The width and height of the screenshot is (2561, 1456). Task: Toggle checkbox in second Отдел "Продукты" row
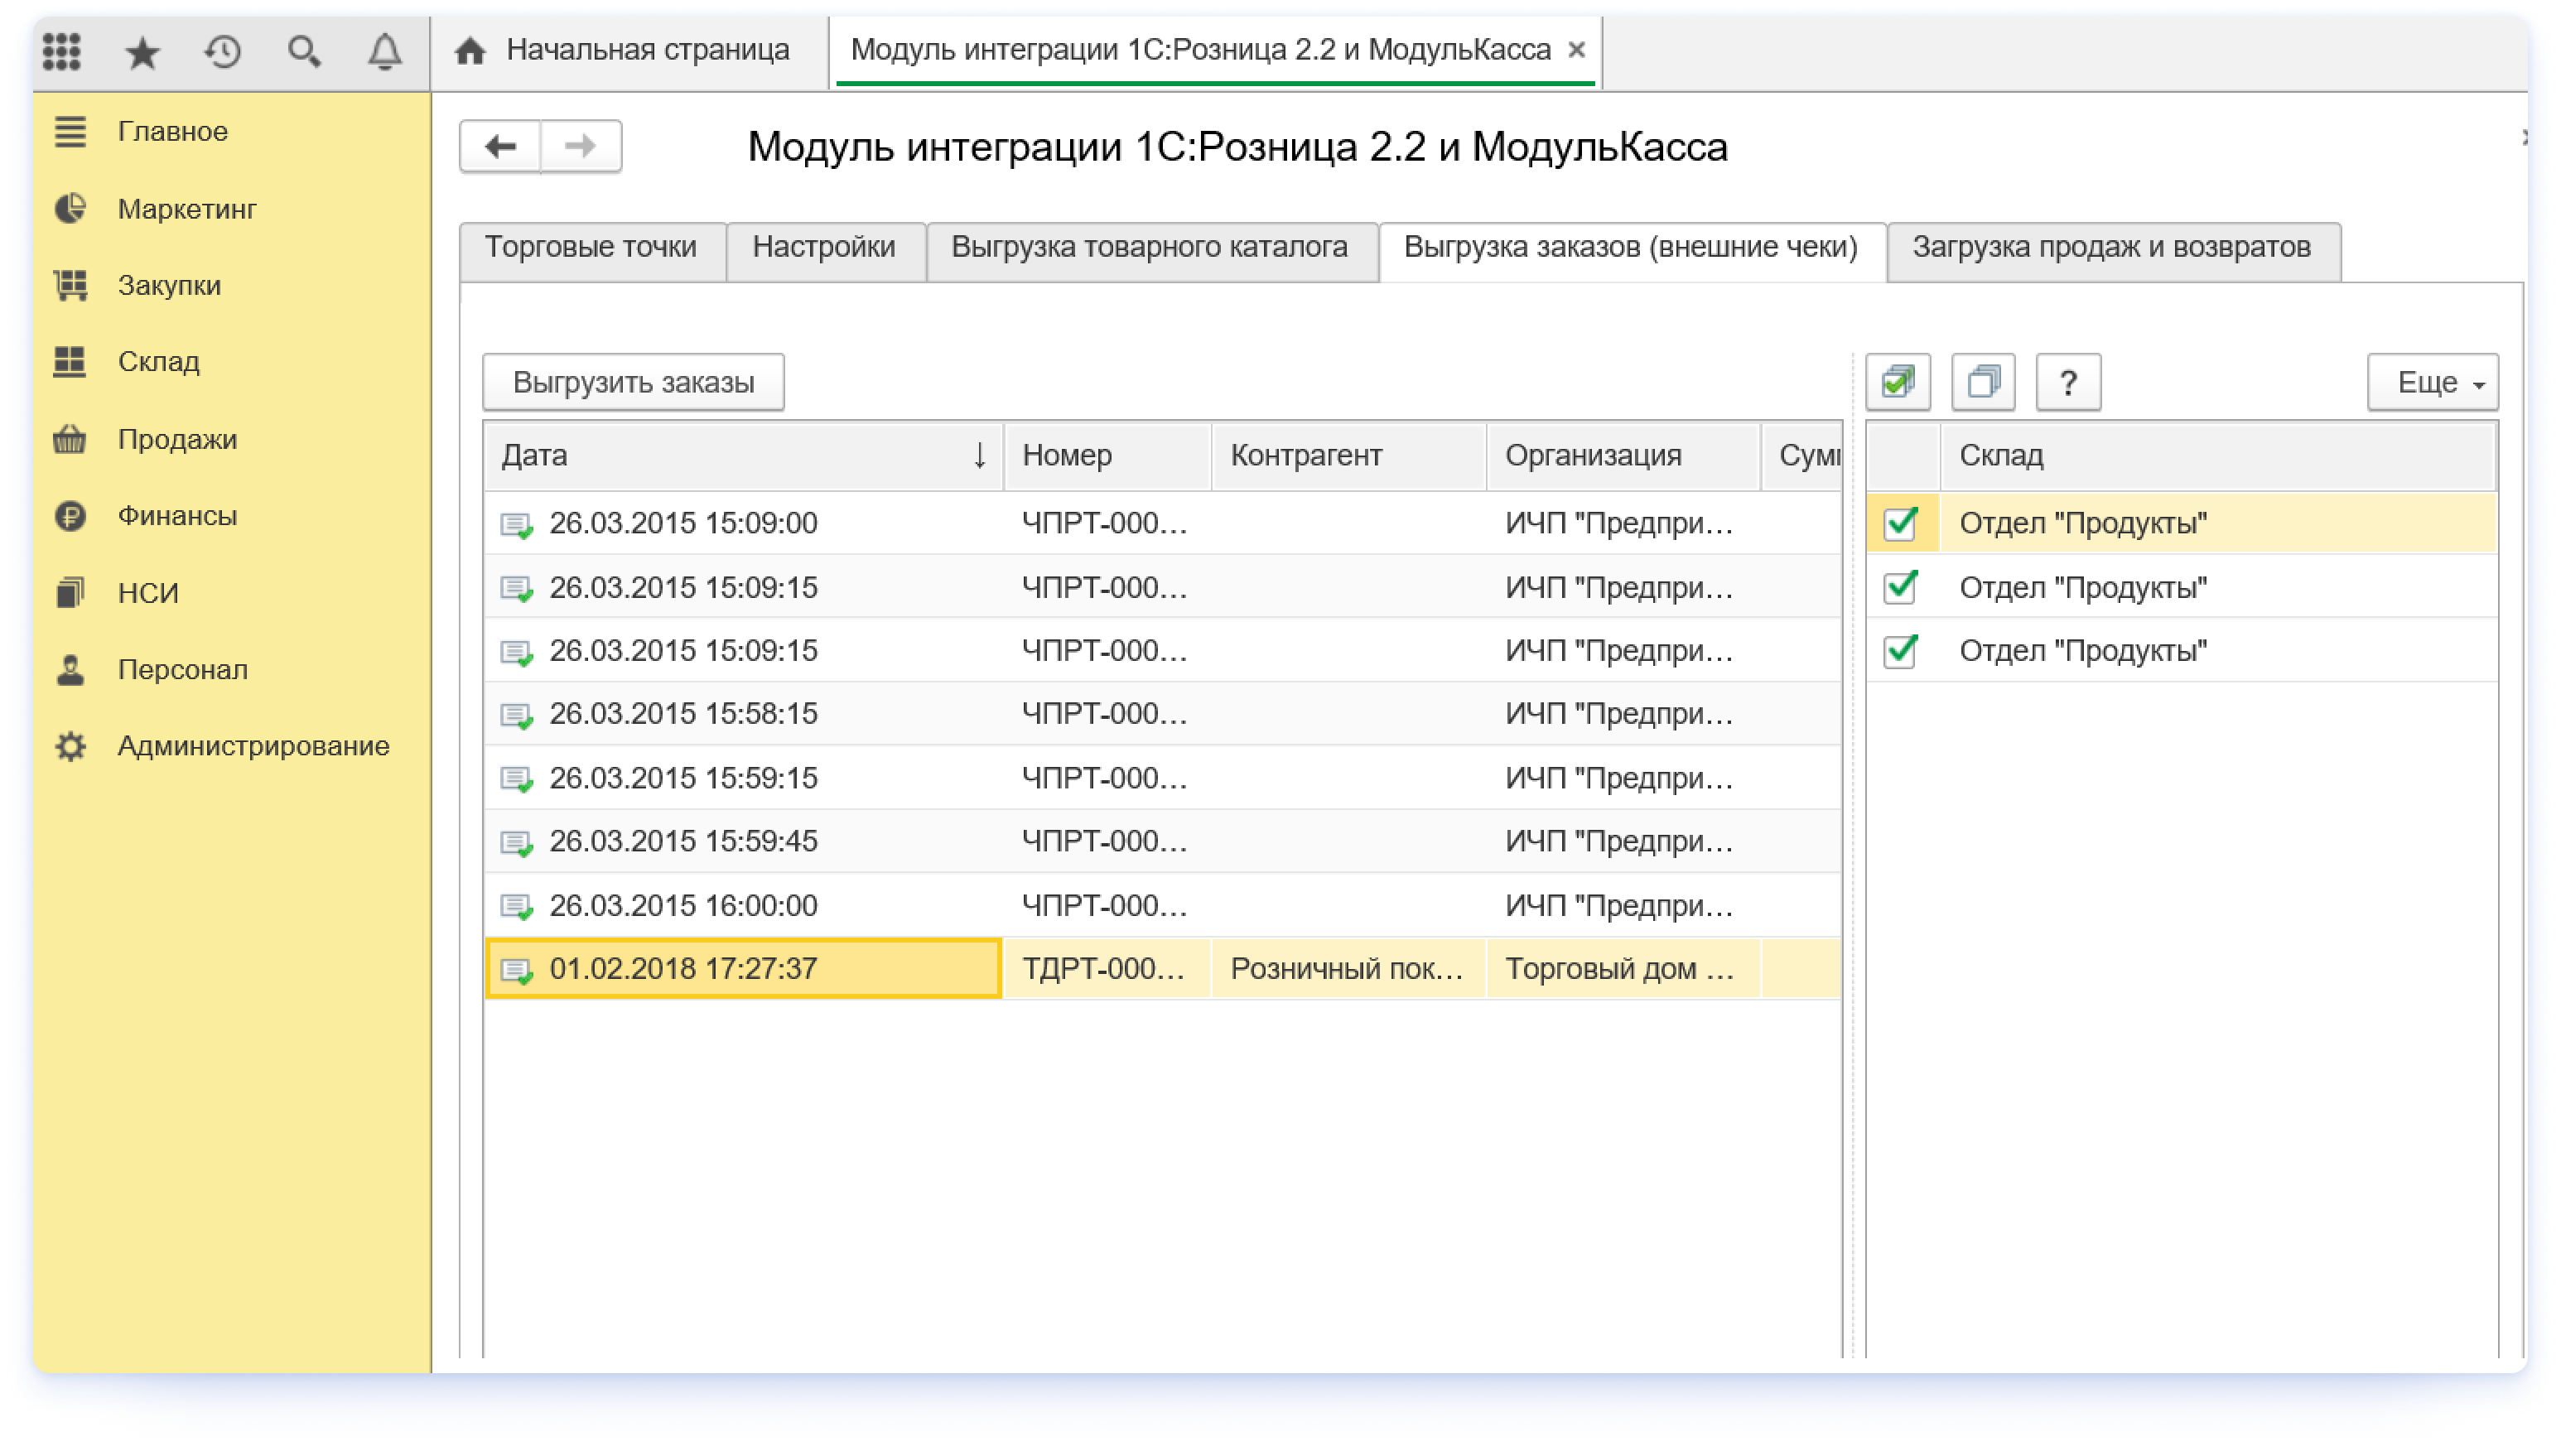pos(1900,587)
